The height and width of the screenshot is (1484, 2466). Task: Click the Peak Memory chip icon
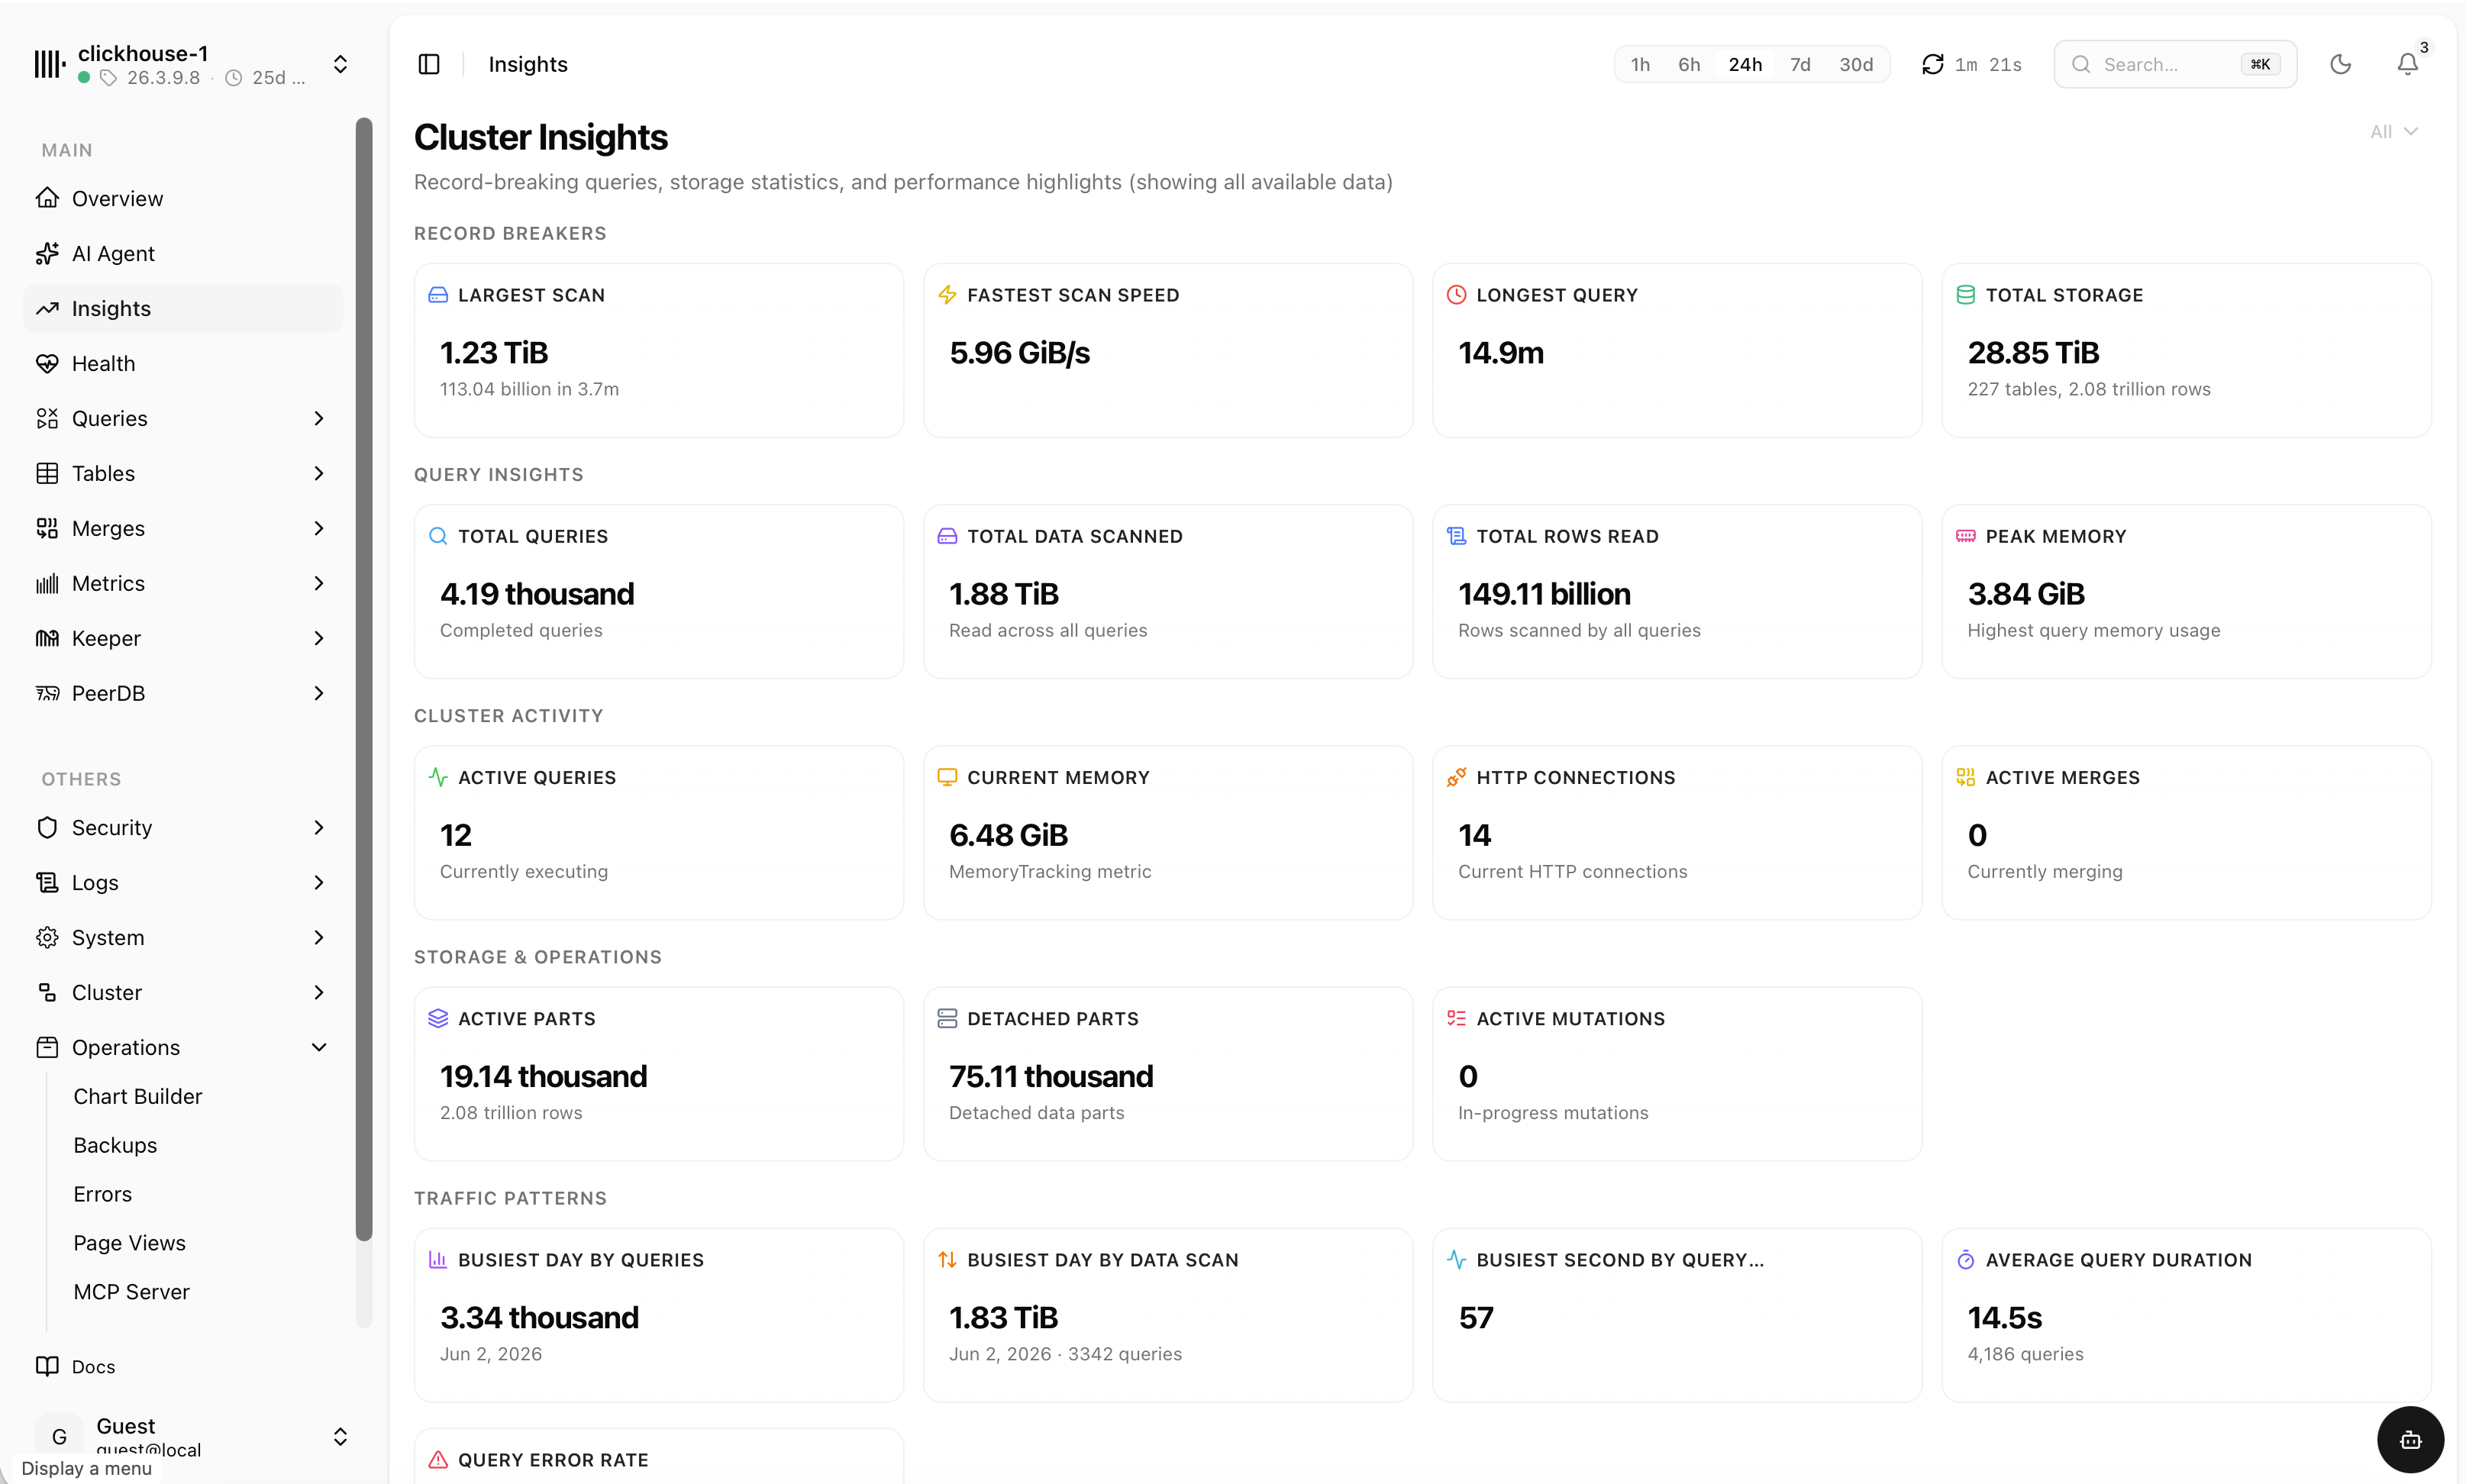[1966, 536]
